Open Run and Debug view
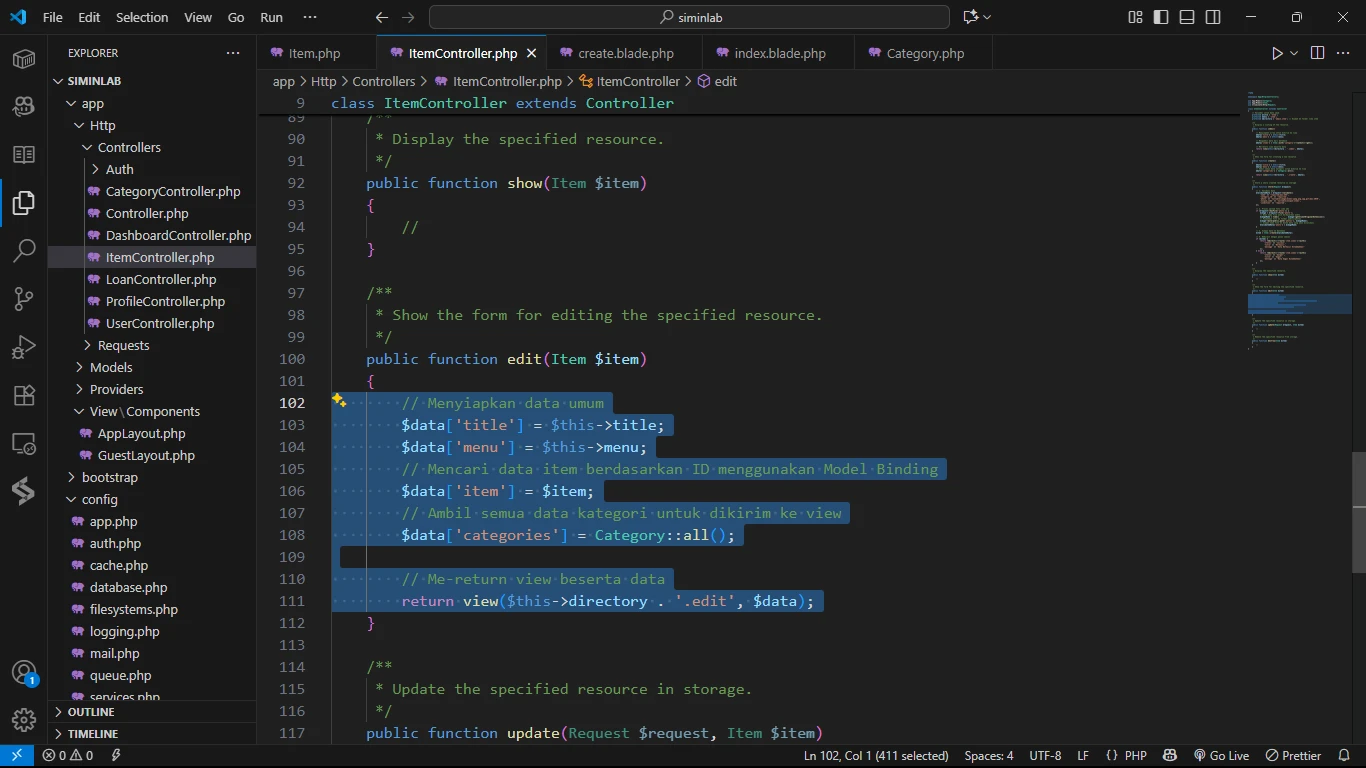 pyautogui.click(x=24, y=347)
